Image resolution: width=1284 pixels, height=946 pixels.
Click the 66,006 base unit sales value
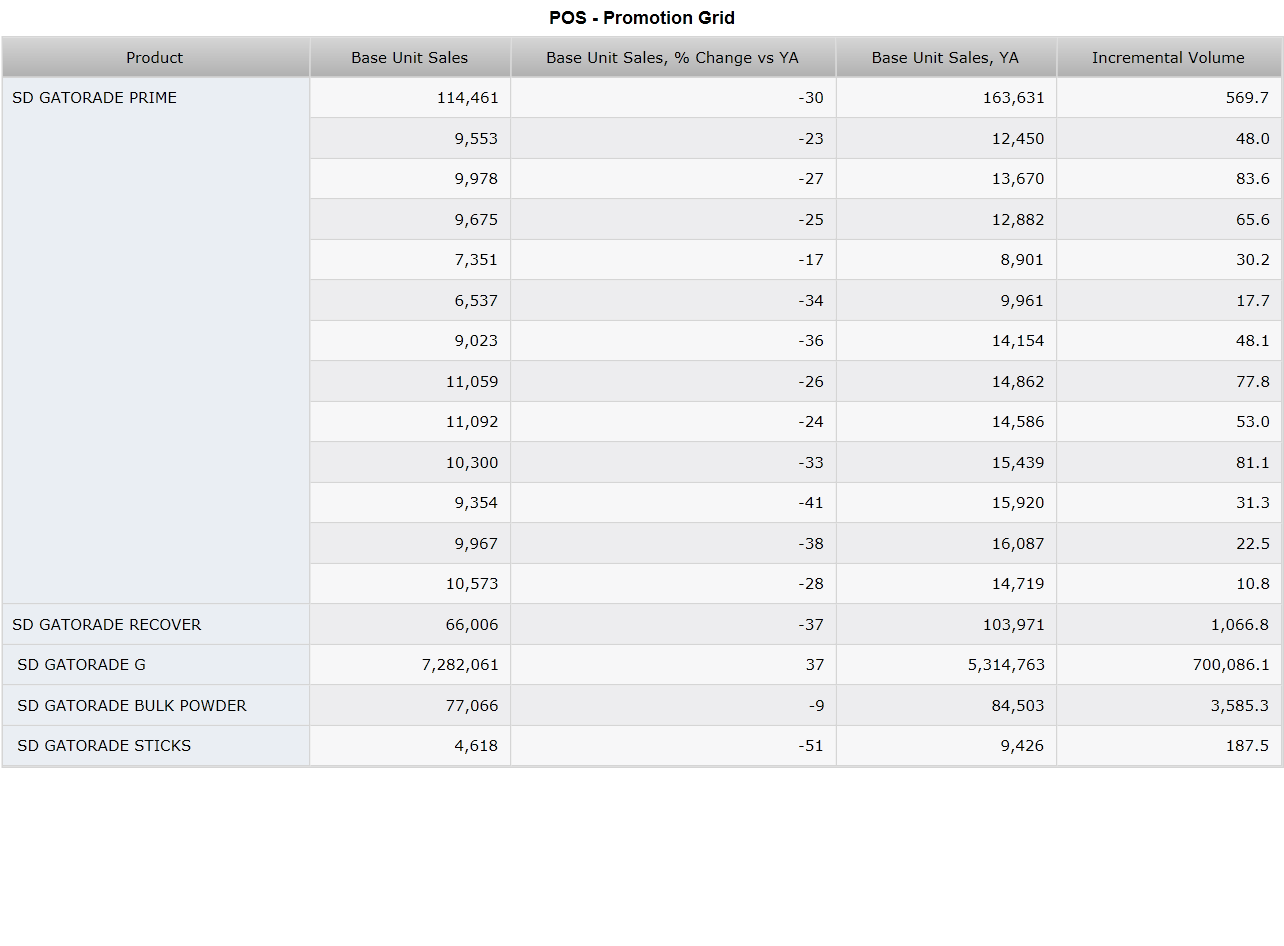coord(410,624)
